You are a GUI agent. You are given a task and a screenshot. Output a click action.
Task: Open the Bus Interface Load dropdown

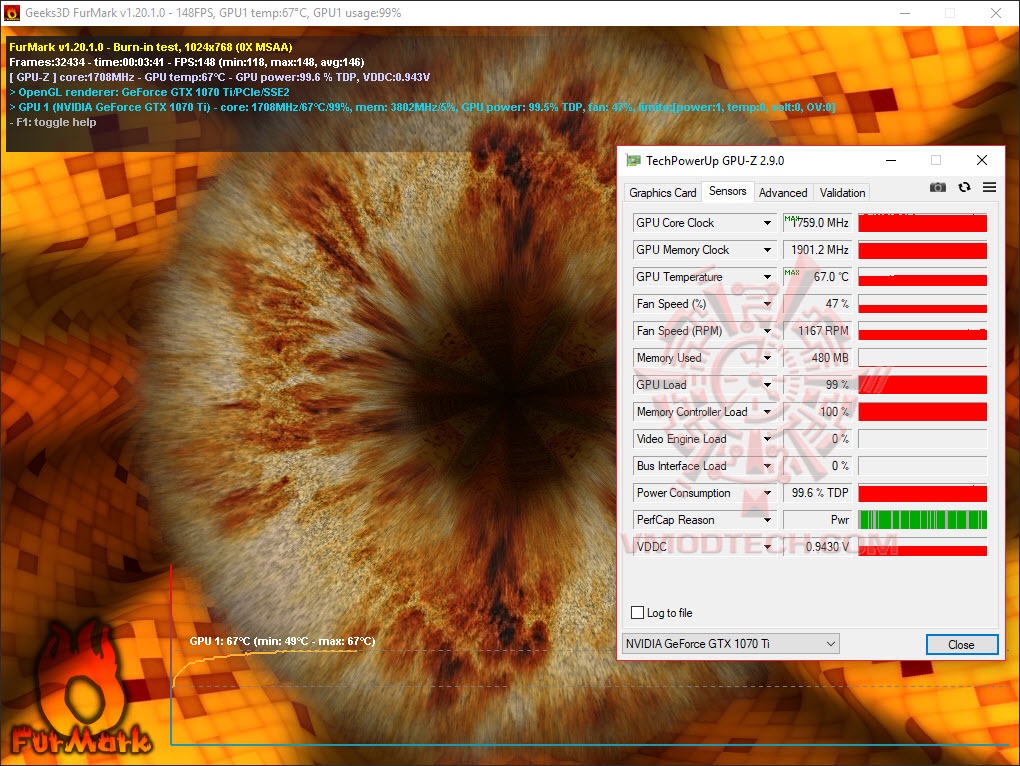(768, 466)
